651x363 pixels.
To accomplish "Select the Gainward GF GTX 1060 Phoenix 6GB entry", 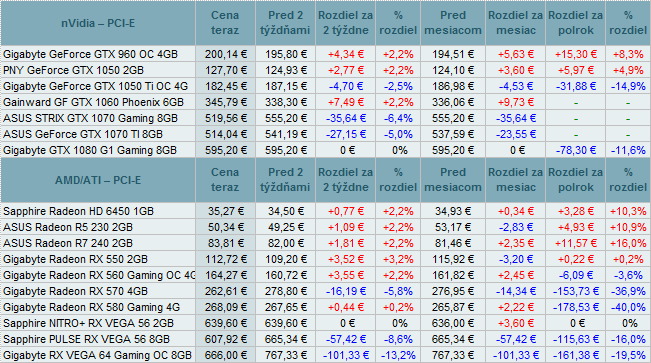I will click(x=93, y=102).
